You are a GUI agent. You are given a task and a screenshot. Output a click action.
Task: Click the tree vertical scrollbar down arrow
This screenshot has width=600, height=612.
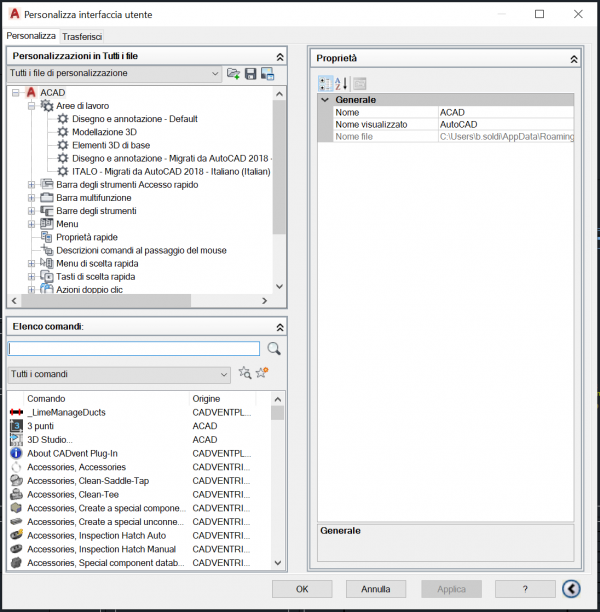(279, 286)
